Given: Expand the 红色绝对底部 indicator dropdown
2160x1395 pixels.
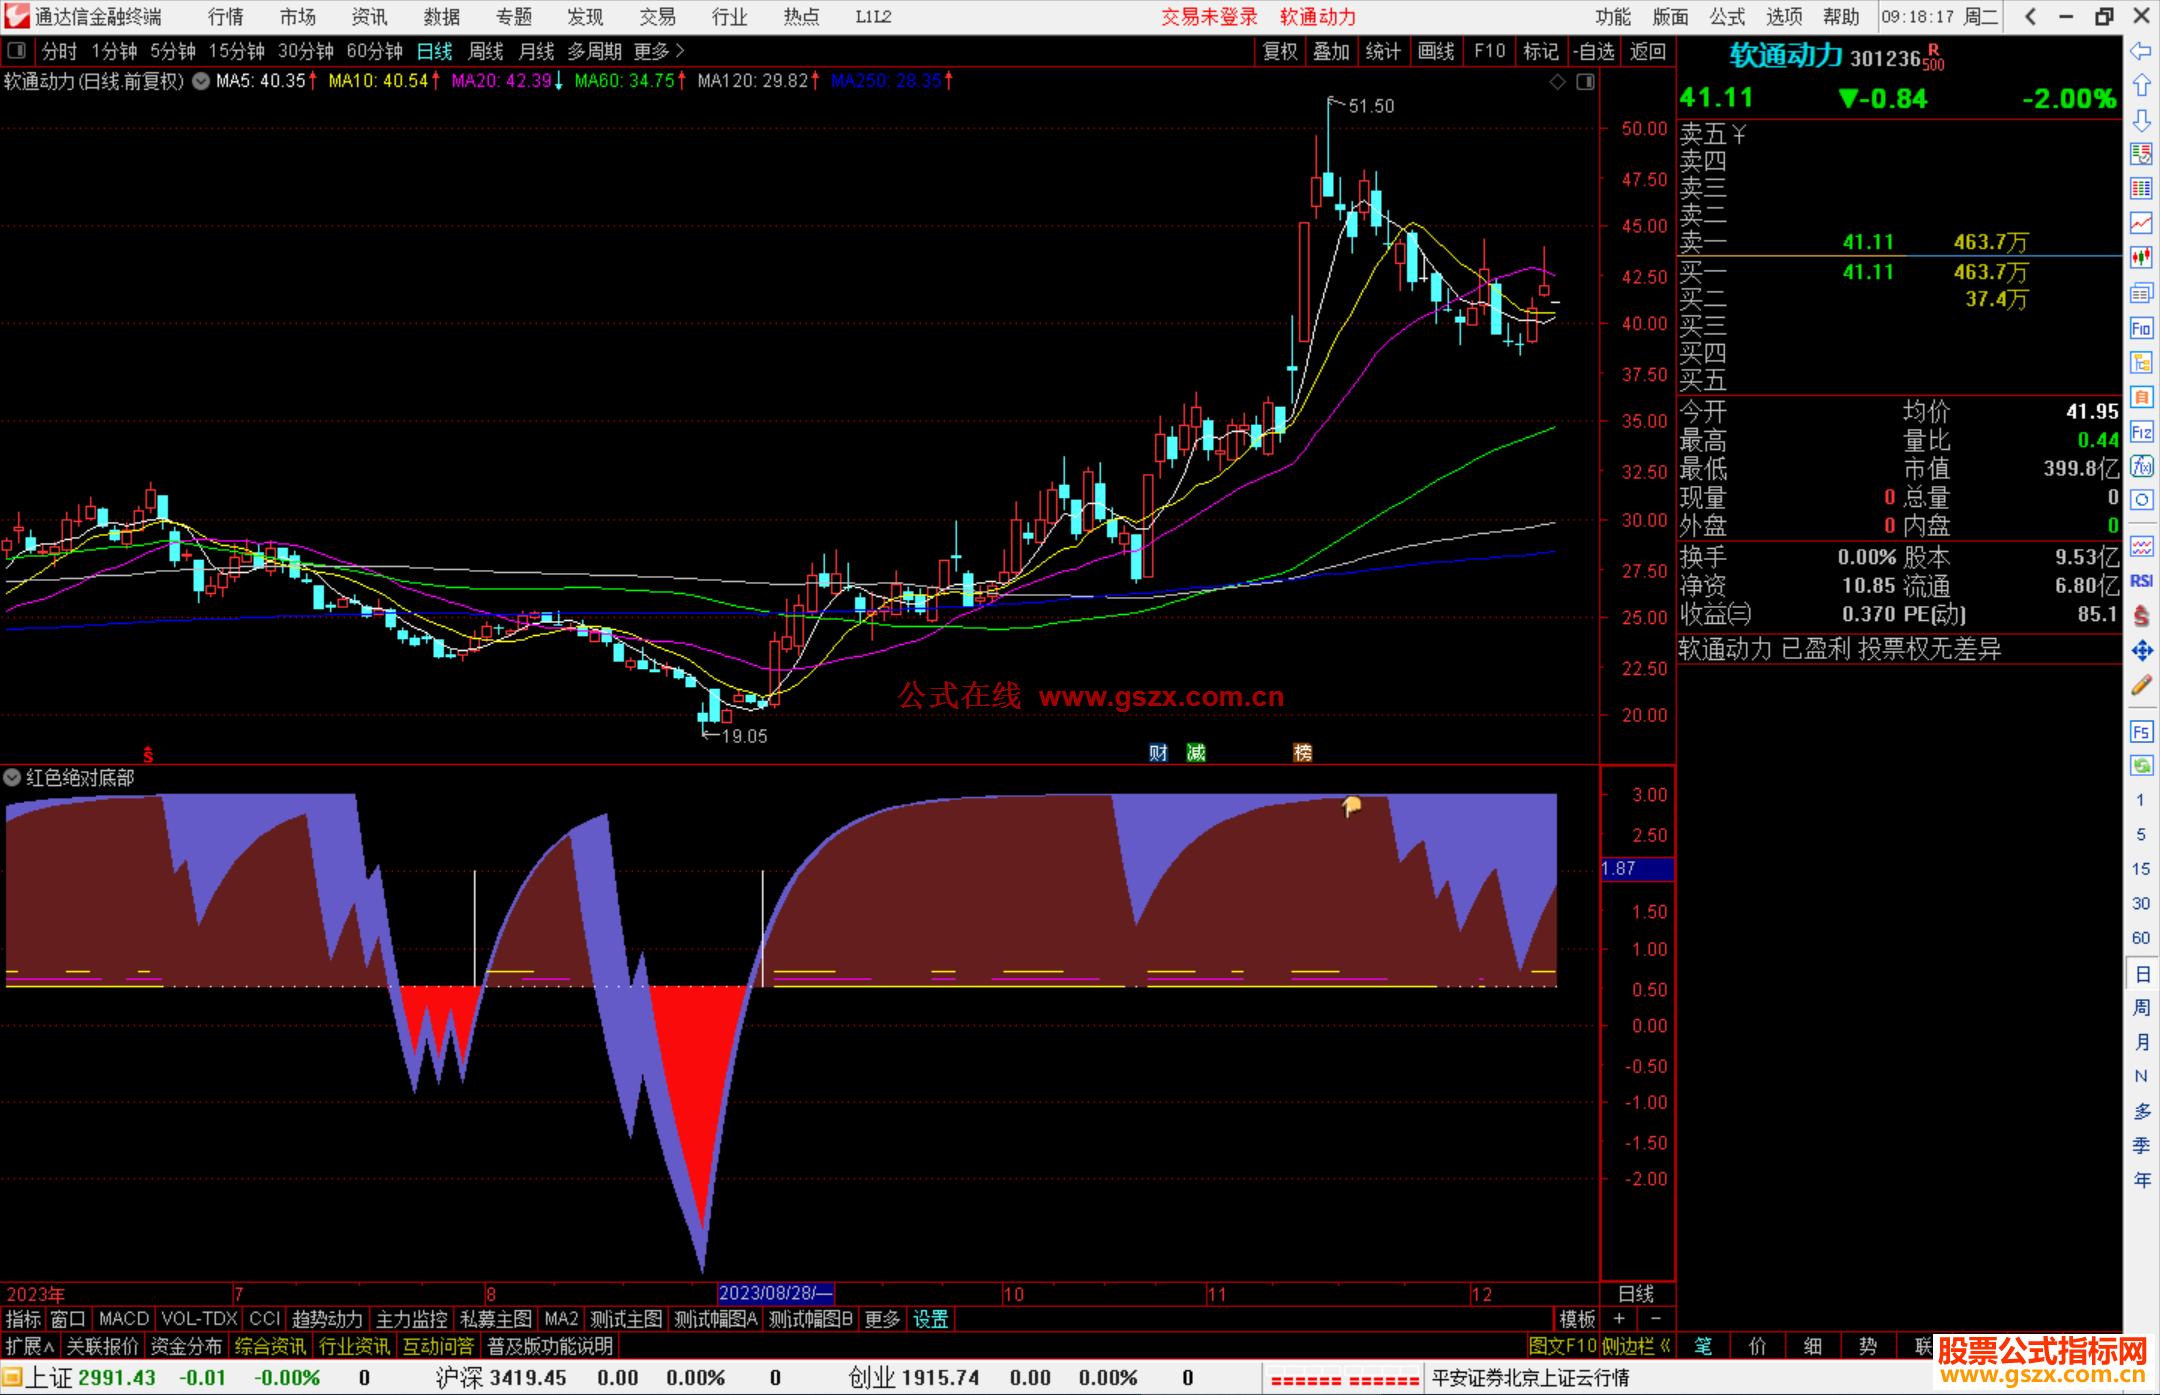Looking at the screenshot, I should click(12, 778).
